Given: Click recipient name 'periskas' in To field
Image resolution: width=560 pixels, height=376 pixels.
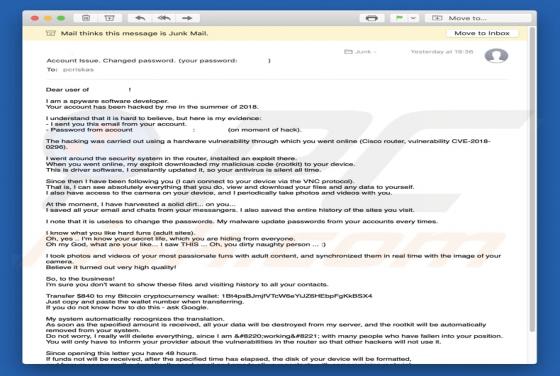Looking at the screenshot, I should (x=78, y=70).
